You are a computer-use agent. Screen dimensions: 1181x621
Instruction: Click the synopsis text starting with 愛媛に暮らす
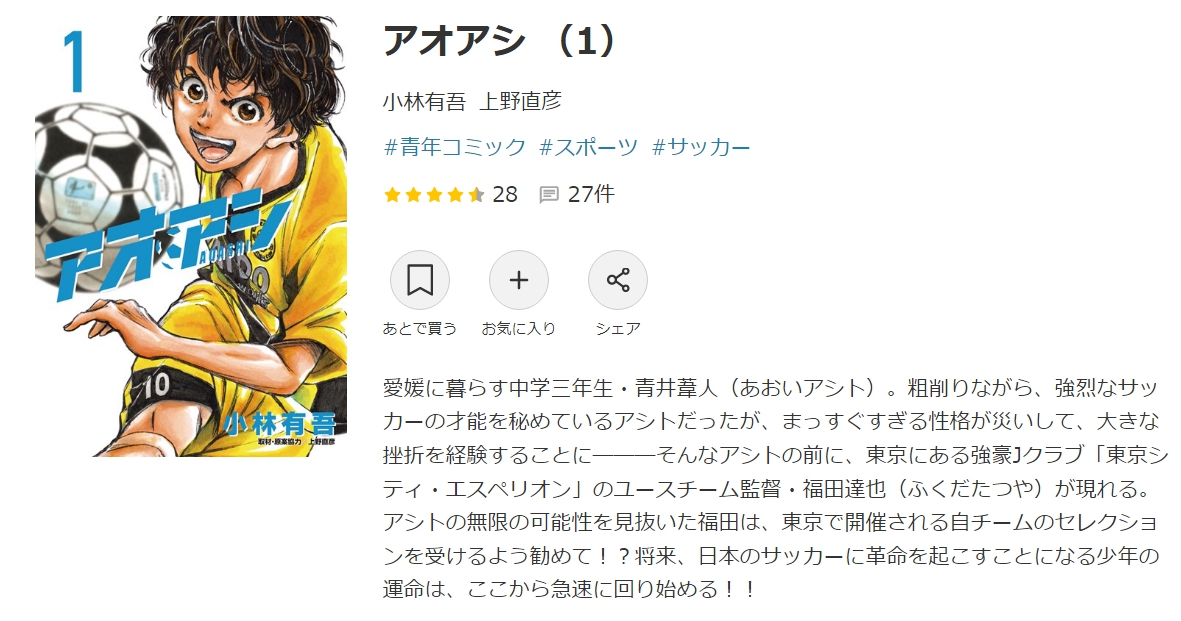774,488
